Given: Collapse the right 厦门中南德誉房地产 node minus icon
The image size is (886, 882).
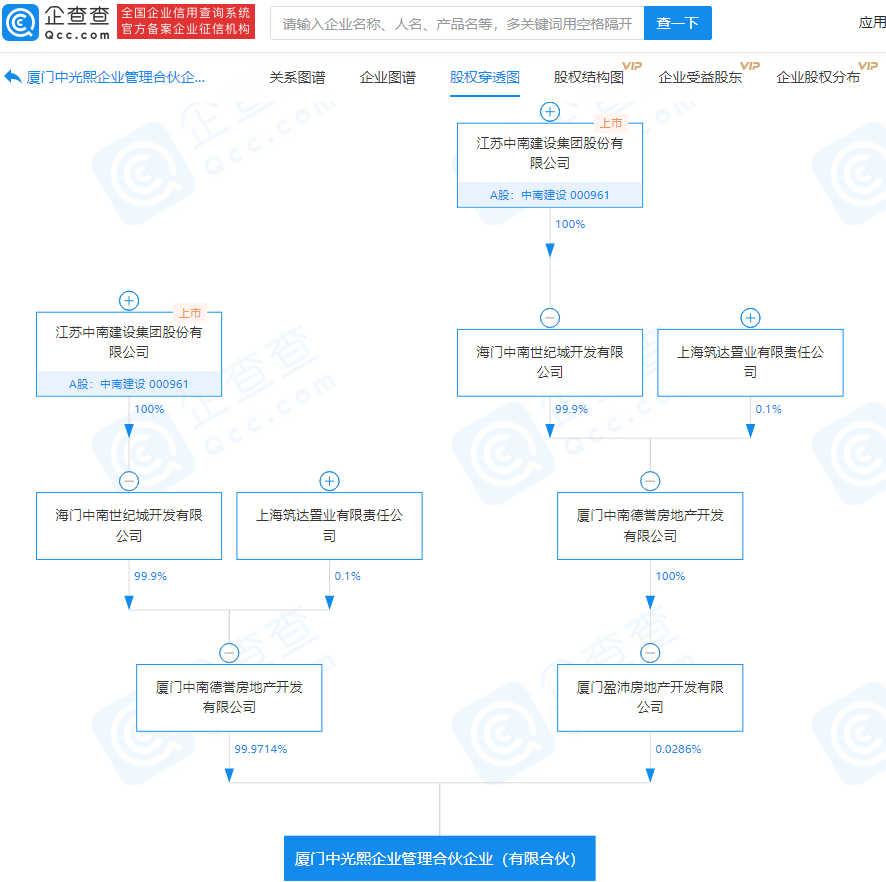Looking at the screenshot, I should point(650,481).
